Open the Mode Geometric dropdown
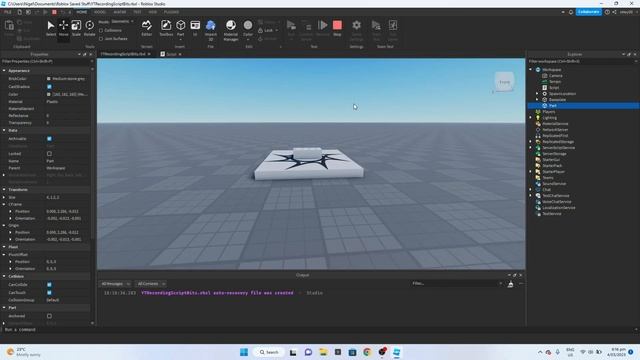 [122, 22]
